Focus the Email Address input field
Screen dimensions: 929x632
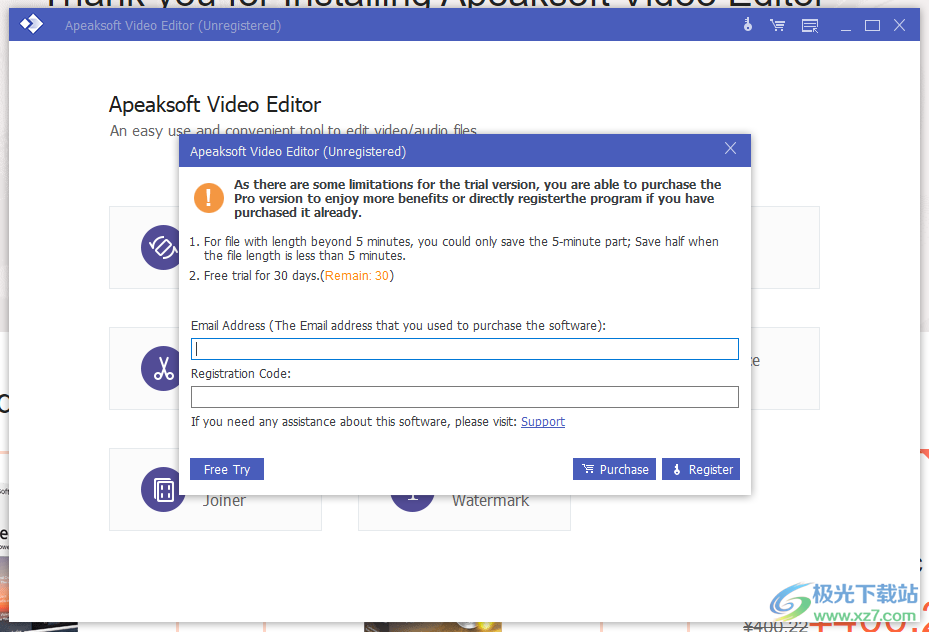[x=464, y=349]
